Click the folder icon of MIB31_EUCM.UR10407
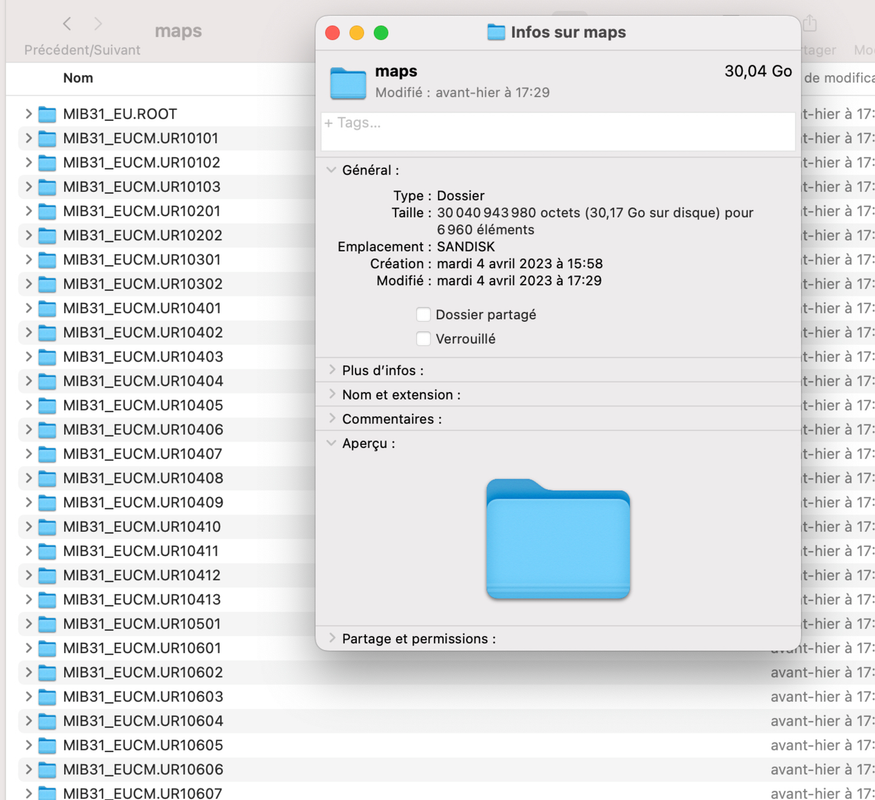The height and width of the screenshot is (800, 875). pos(47,454)
